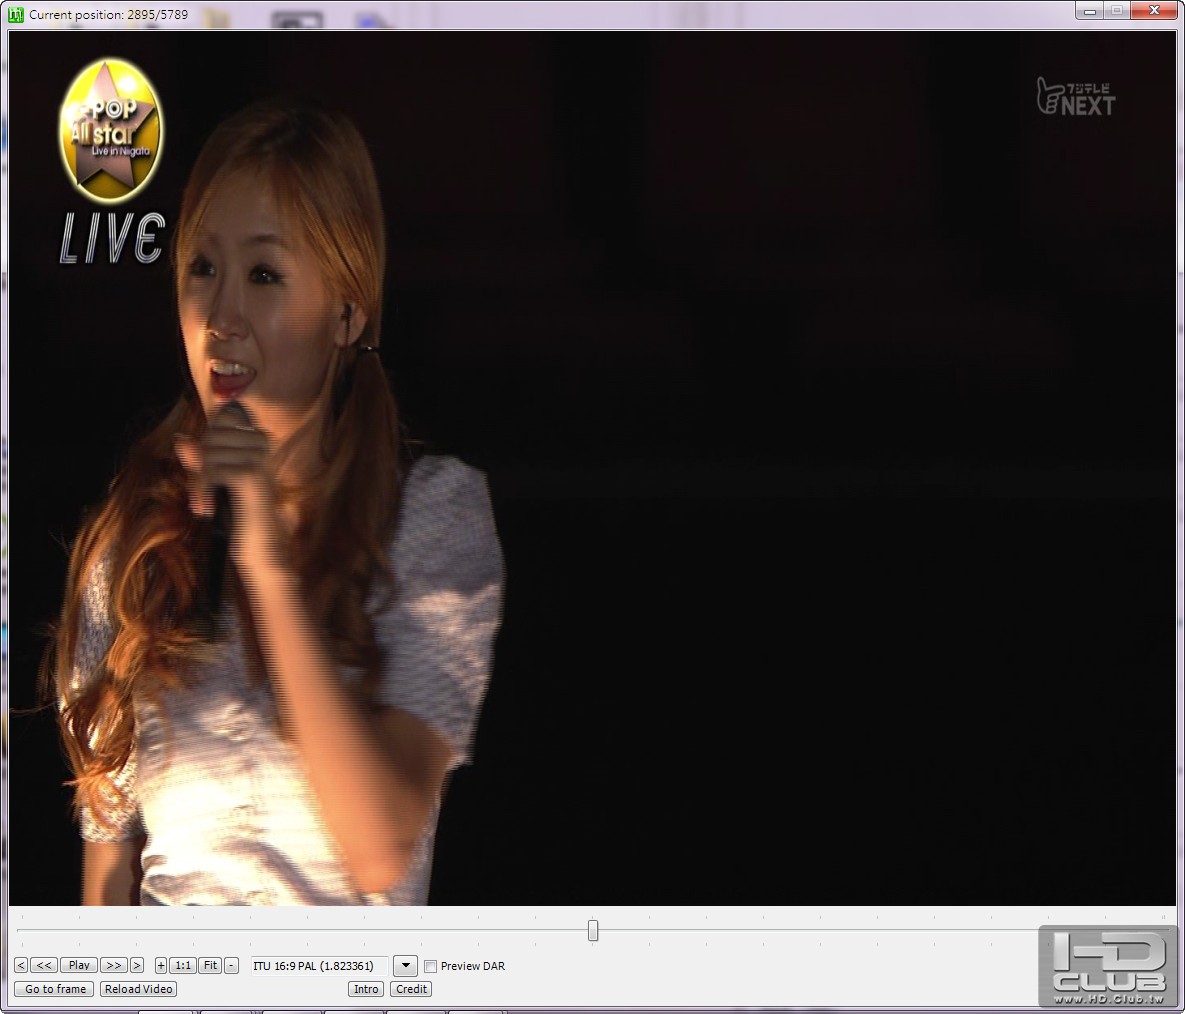Image resolution: width=1185 pixels, height=1014 pixels.
Task: Enable the Preview DAR checkbox
Action: [x=431, y=966]
